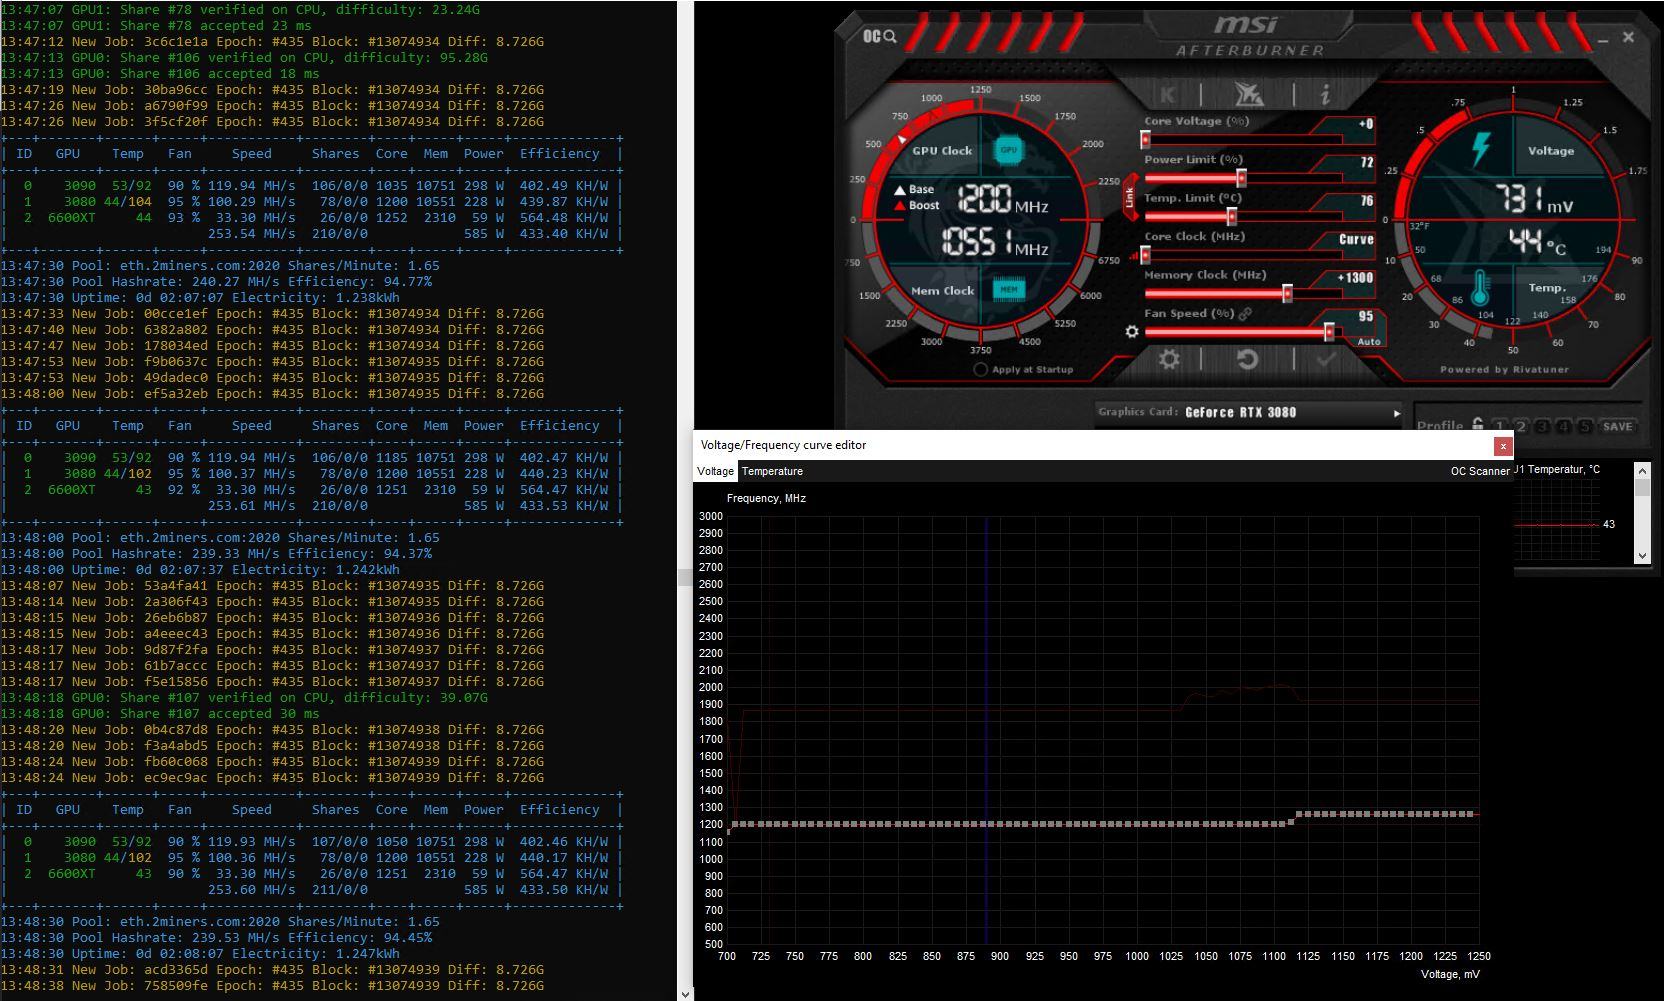Image resolution: width=1664 pixels, height=1001 pixels.
Task: Click the monitor graph scrollbar down arrow
Action: (x=1641, y=556)
